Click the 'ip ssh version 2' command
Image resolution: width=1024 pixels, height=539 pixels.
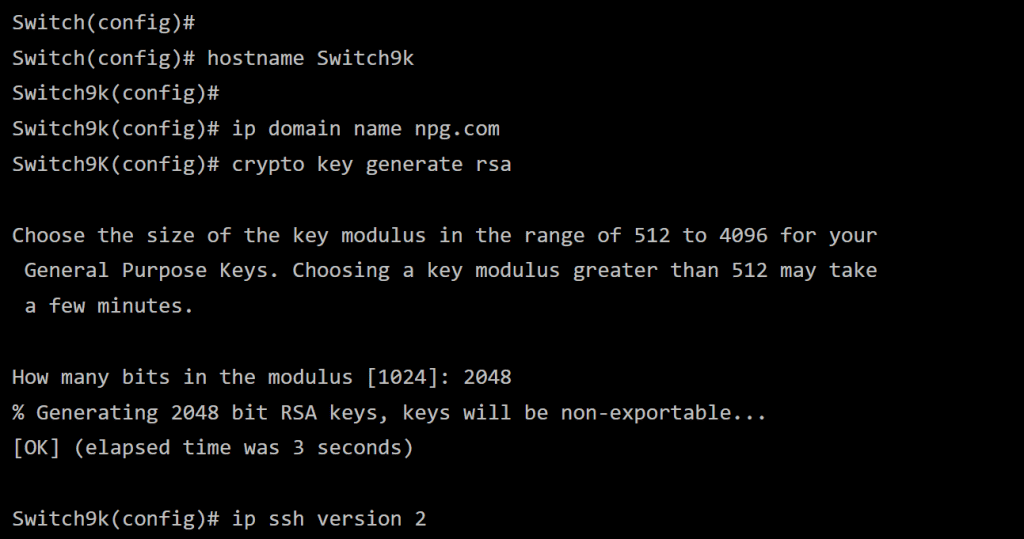pyautogui.click(x=329, y=519)
